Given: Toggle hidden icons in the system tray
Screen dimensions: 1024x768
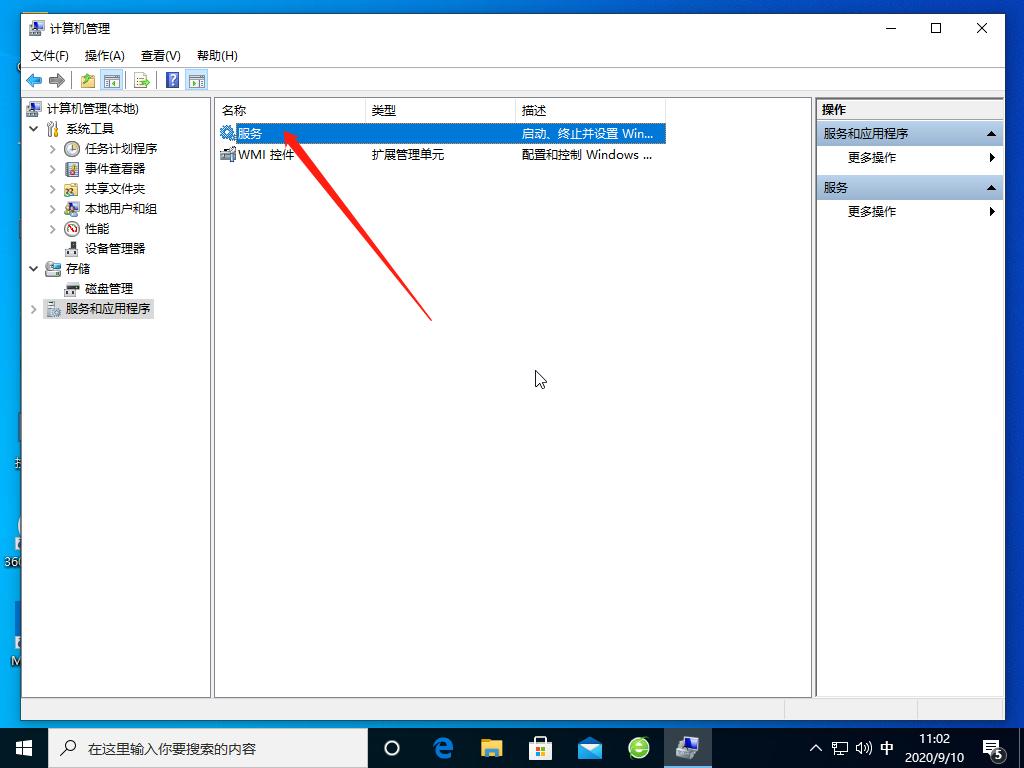Looking at the screenshot, I should pos(816,747).
